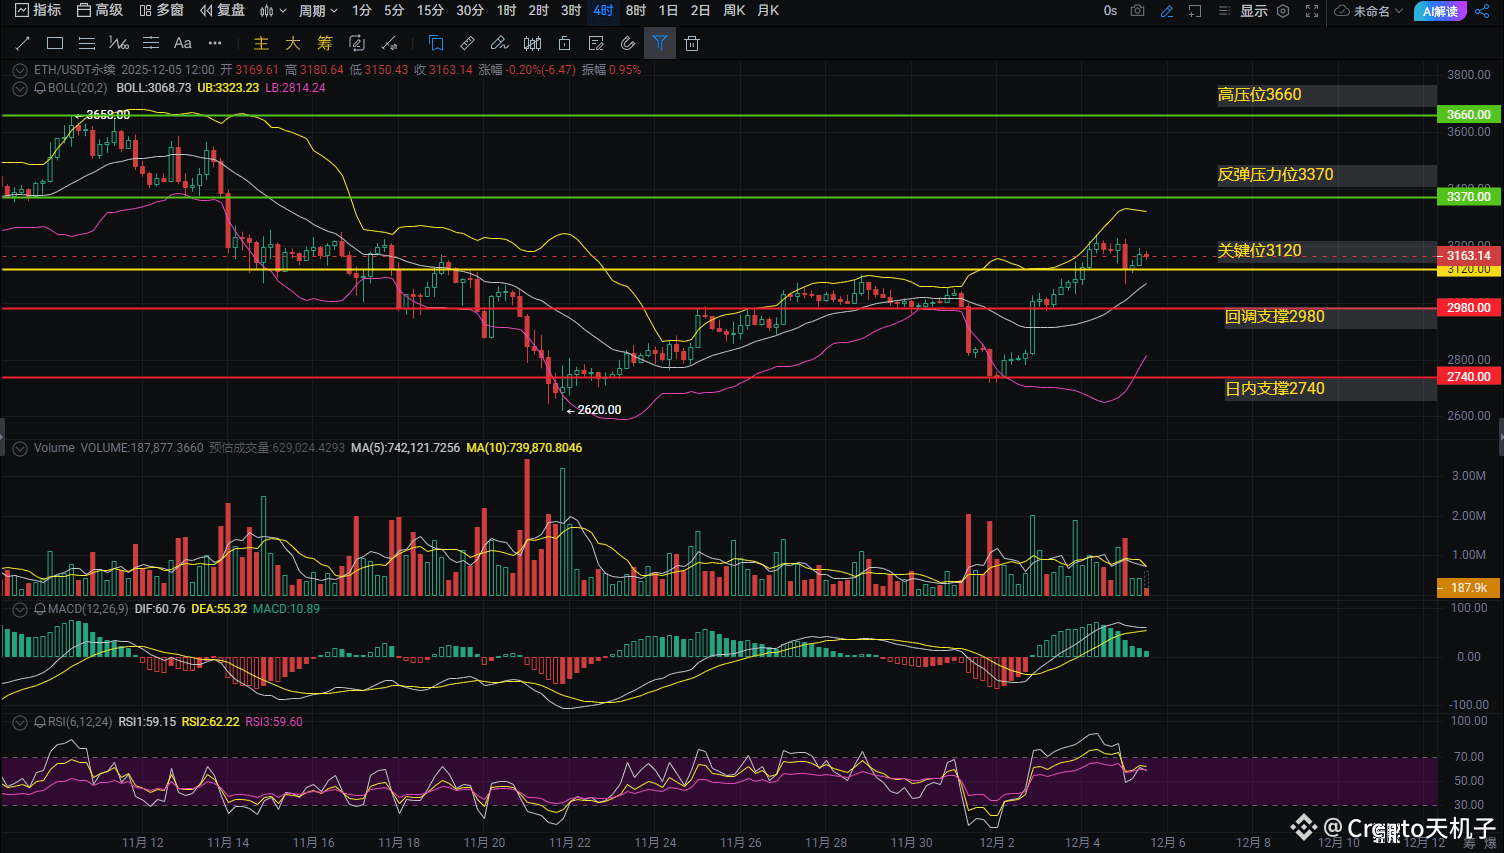This screenshot has height=853, width=1504.
Task: Switch to the 15分 timeframe tab
Action: point(430,11)
